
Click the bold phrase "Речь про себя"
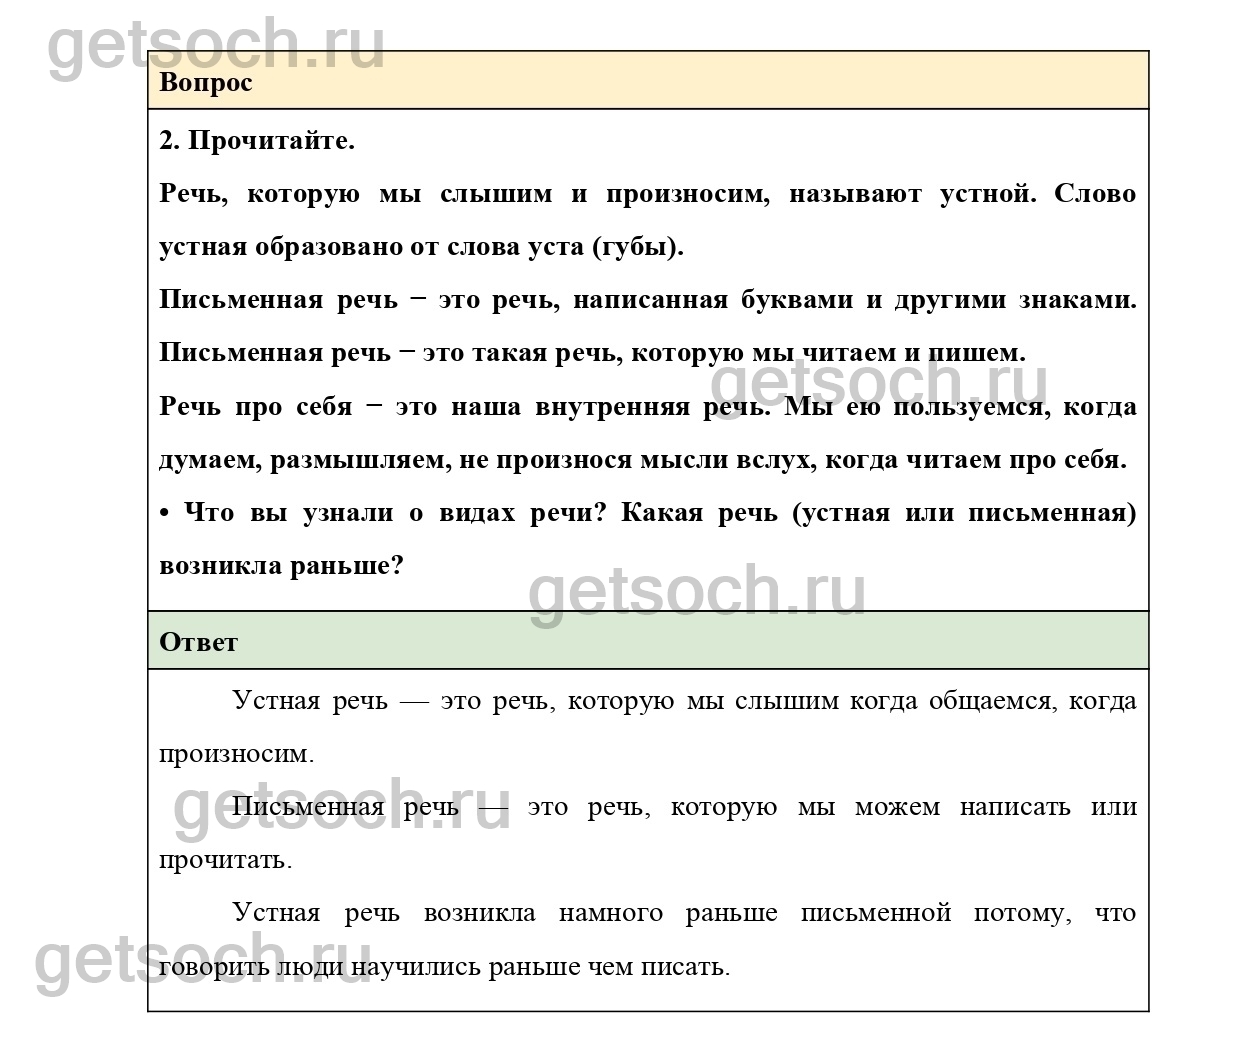pos(256,407)
